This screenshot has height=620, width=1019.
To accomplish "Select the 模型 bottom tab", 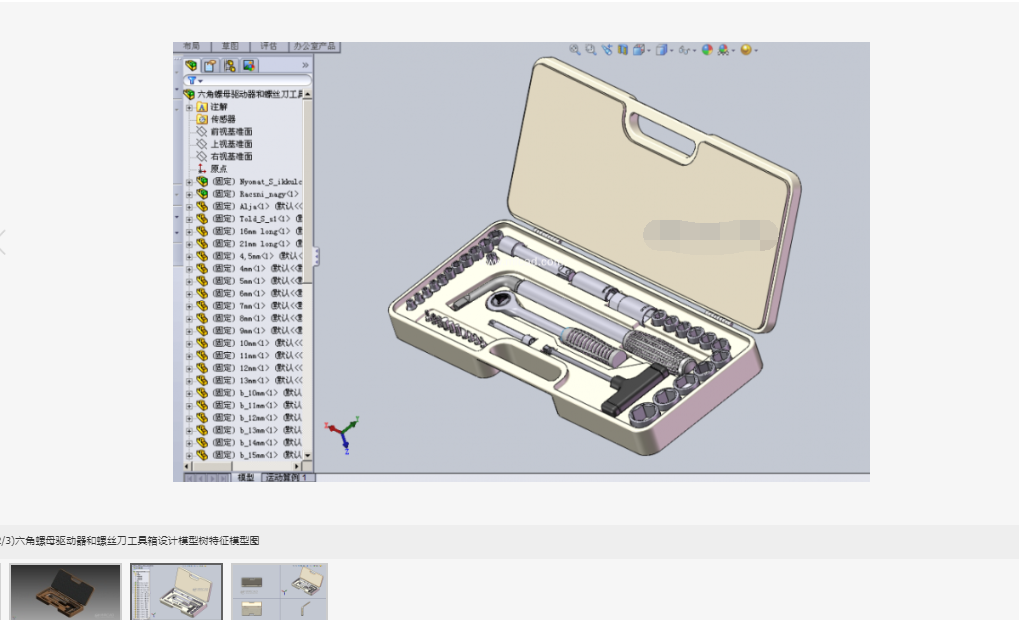I will [246, 478].
